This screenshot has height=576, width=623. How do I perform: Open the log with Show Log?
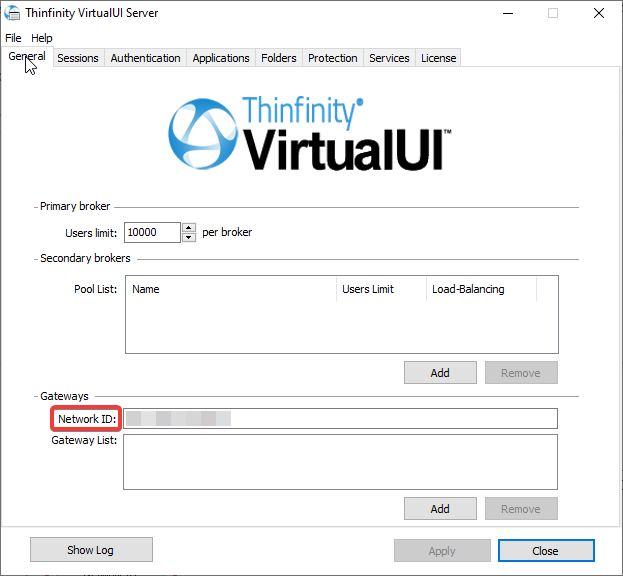coord(91,550)
